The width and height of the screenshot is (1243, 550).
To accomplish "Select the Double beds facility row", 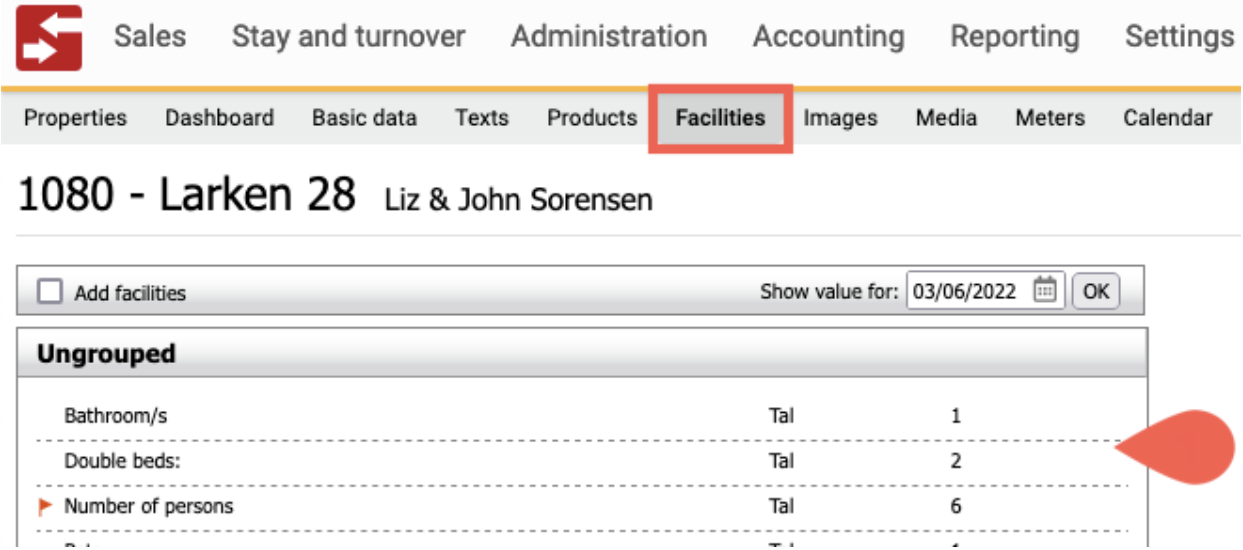I will coord(582,461).
